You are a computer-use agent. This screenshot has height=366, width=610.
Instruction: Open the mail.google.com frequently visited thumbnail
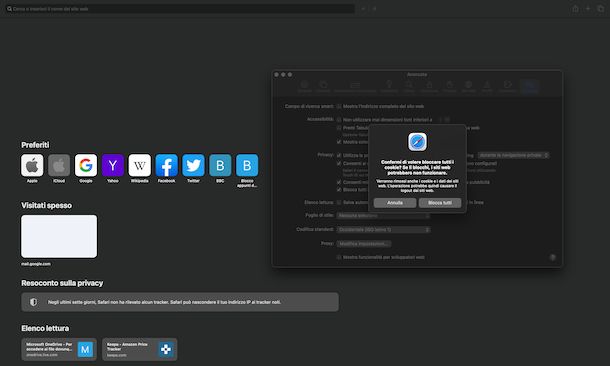59,236
